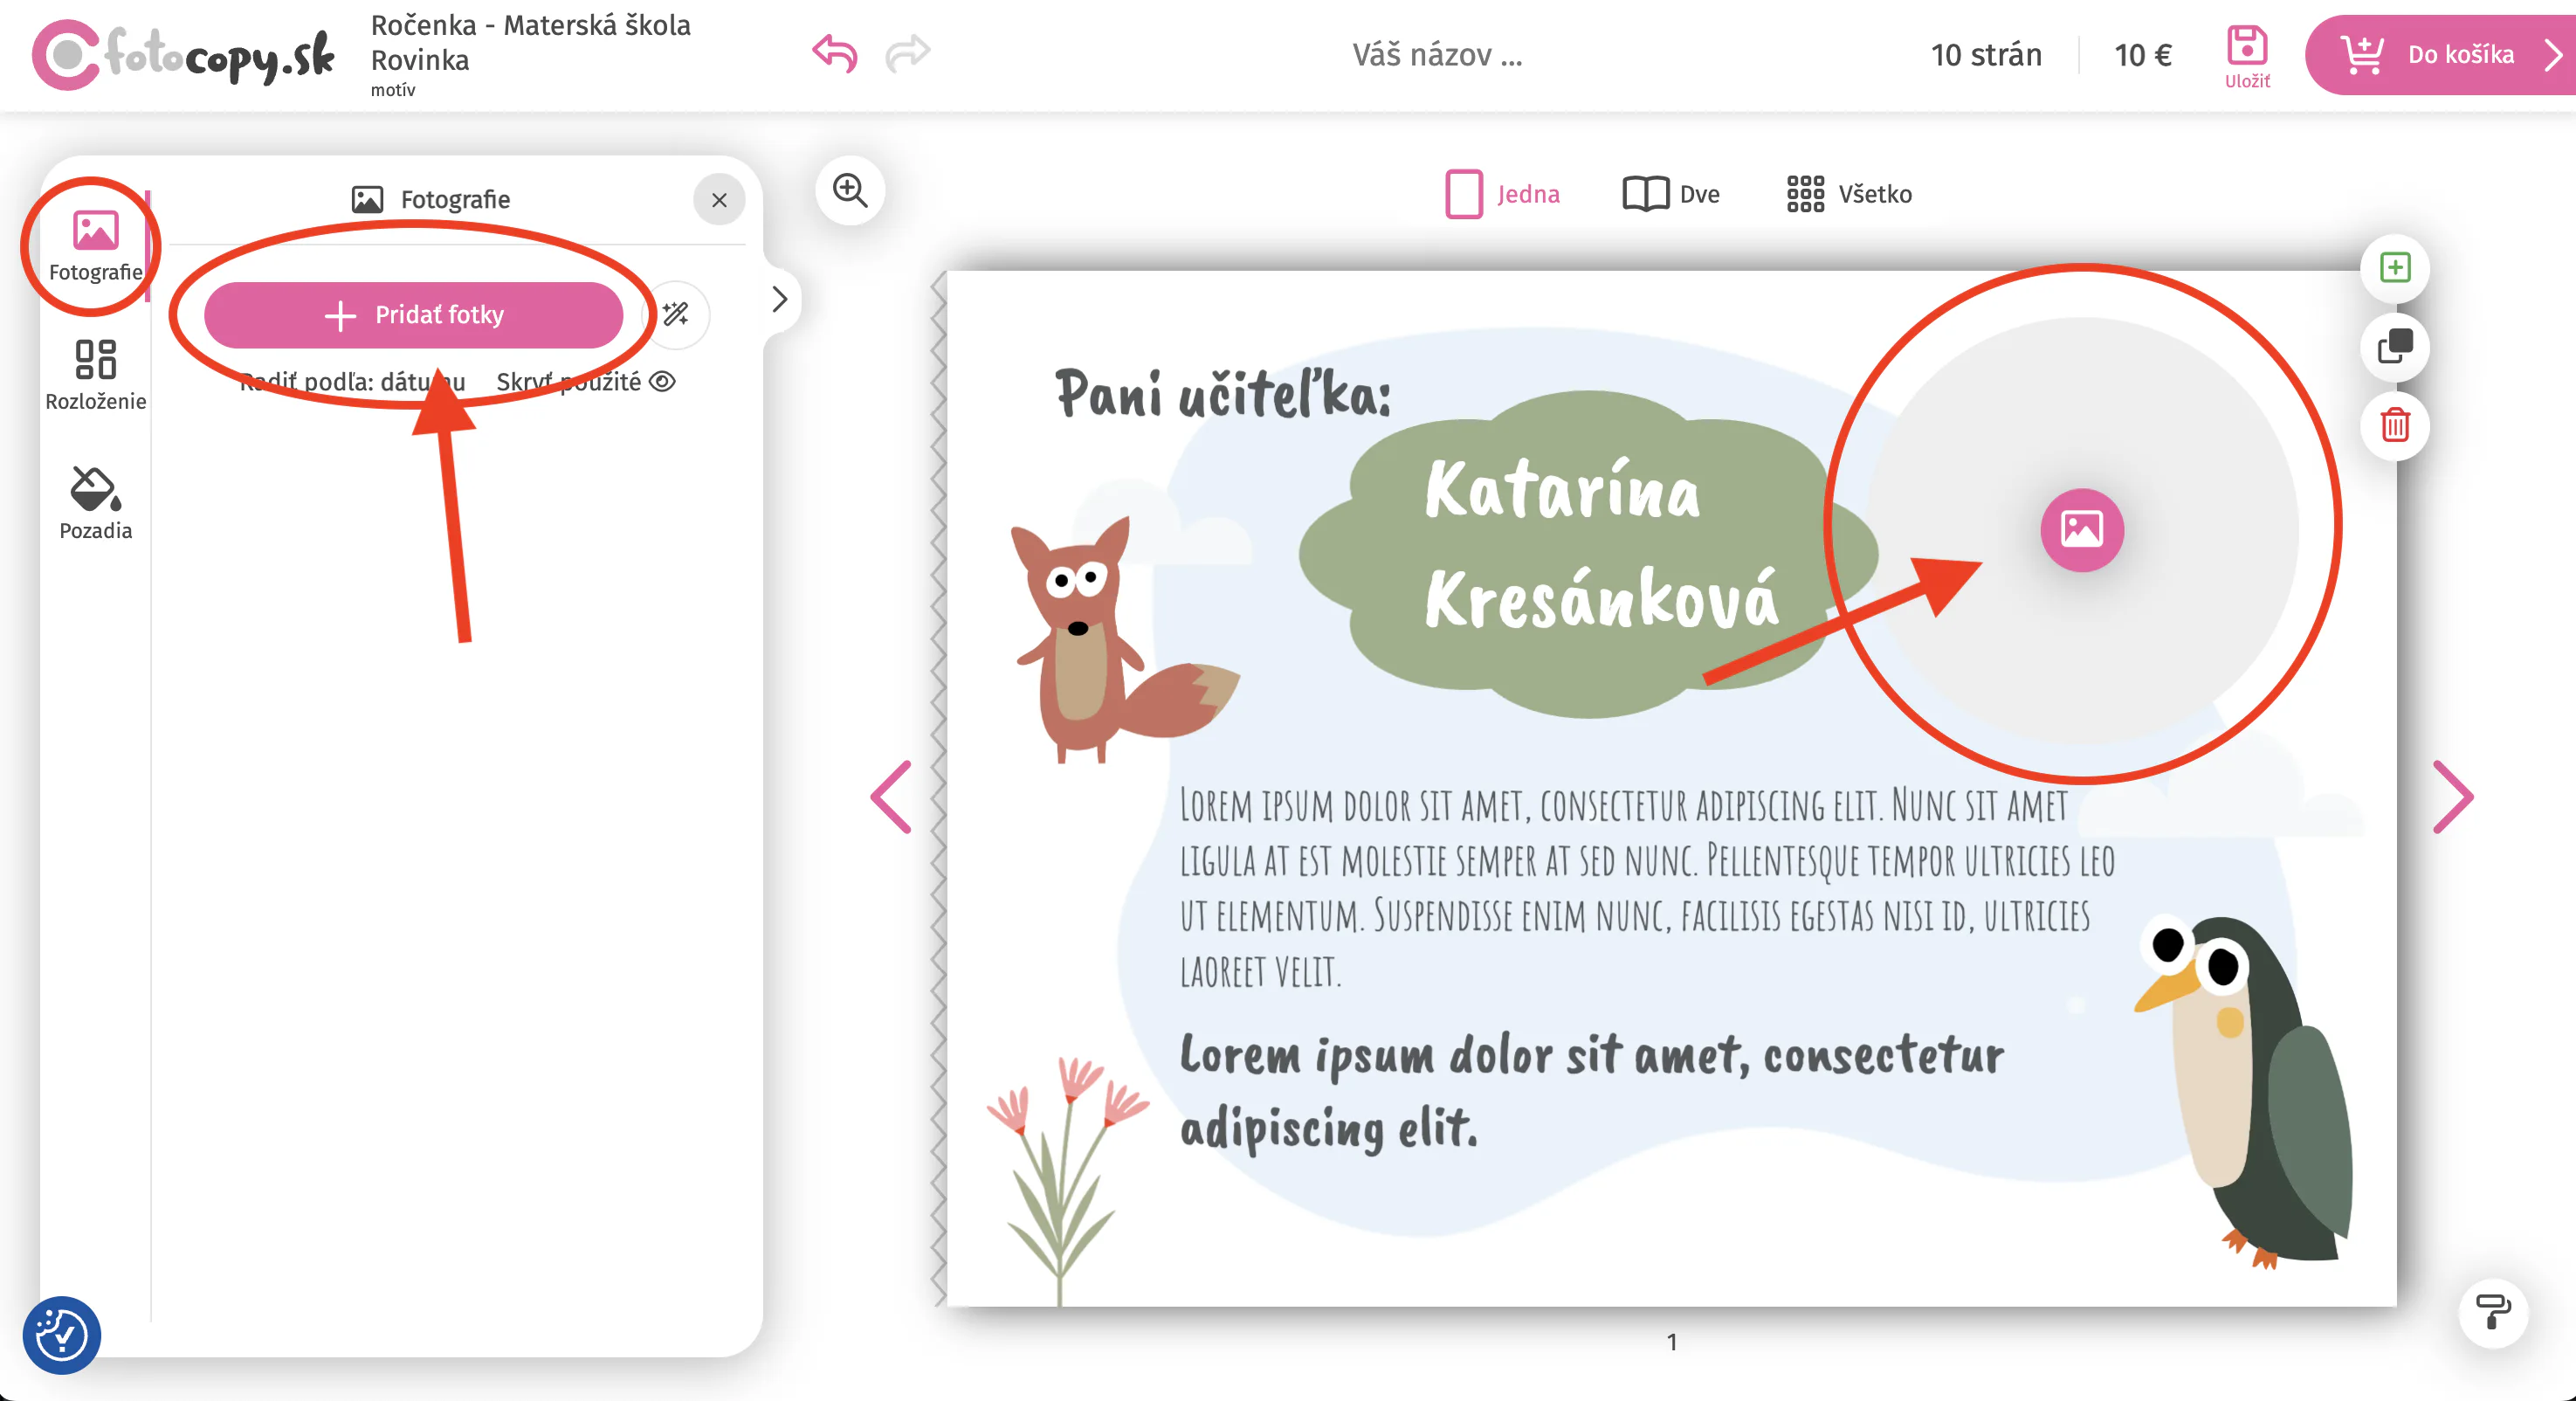The height and width of the screenshot is (1401, 2576).
Task: Switch to Dve double page view
Action: [1671, 194]
